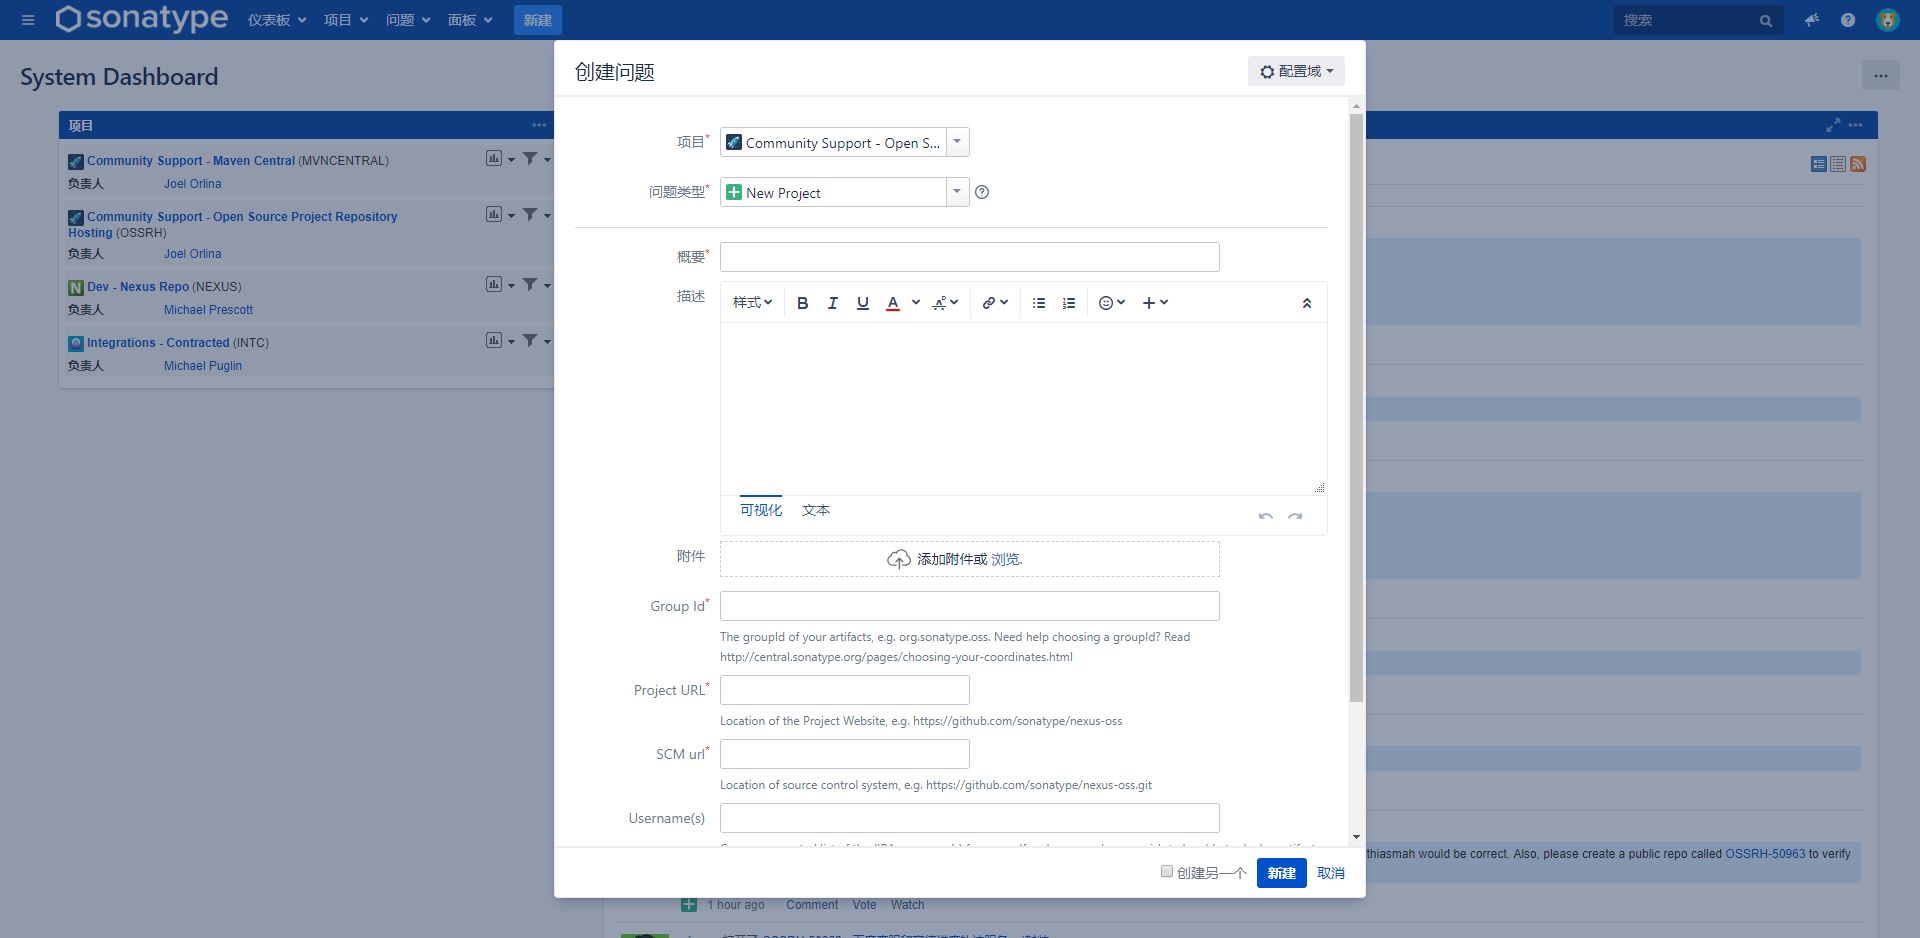Click into the Group Id input field
The height and width of the screenshot is (938, 1920).
969,606
